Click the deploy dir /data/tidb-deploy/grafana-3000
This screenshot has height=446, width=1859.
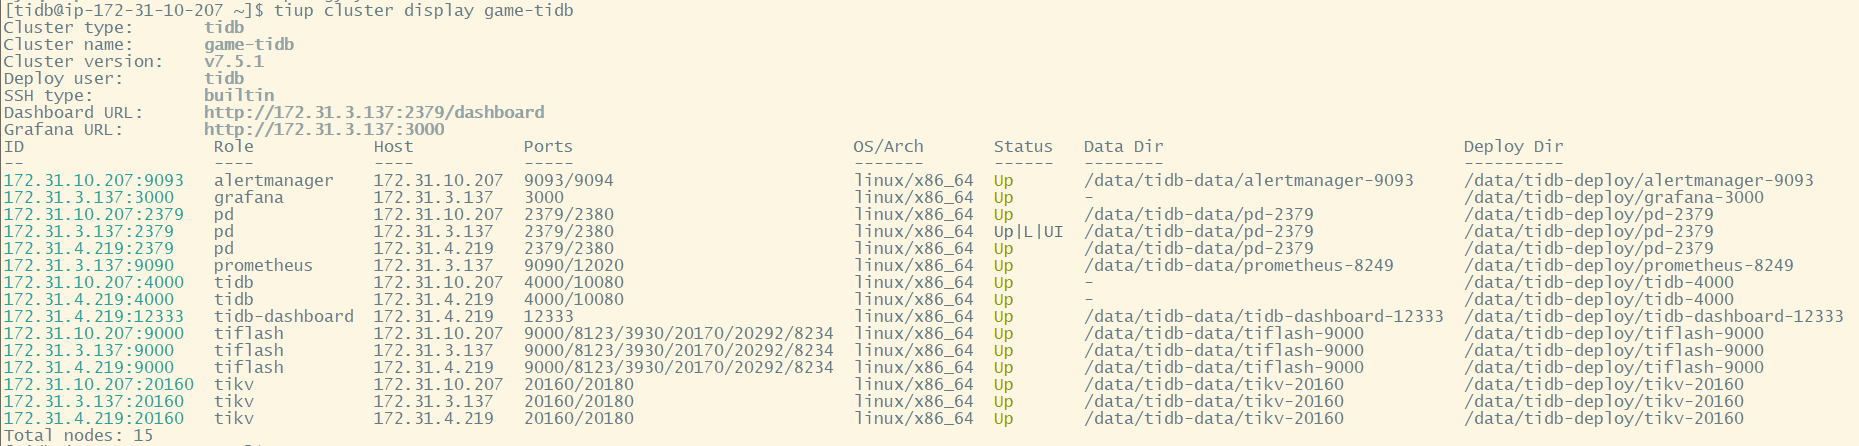1614,197
